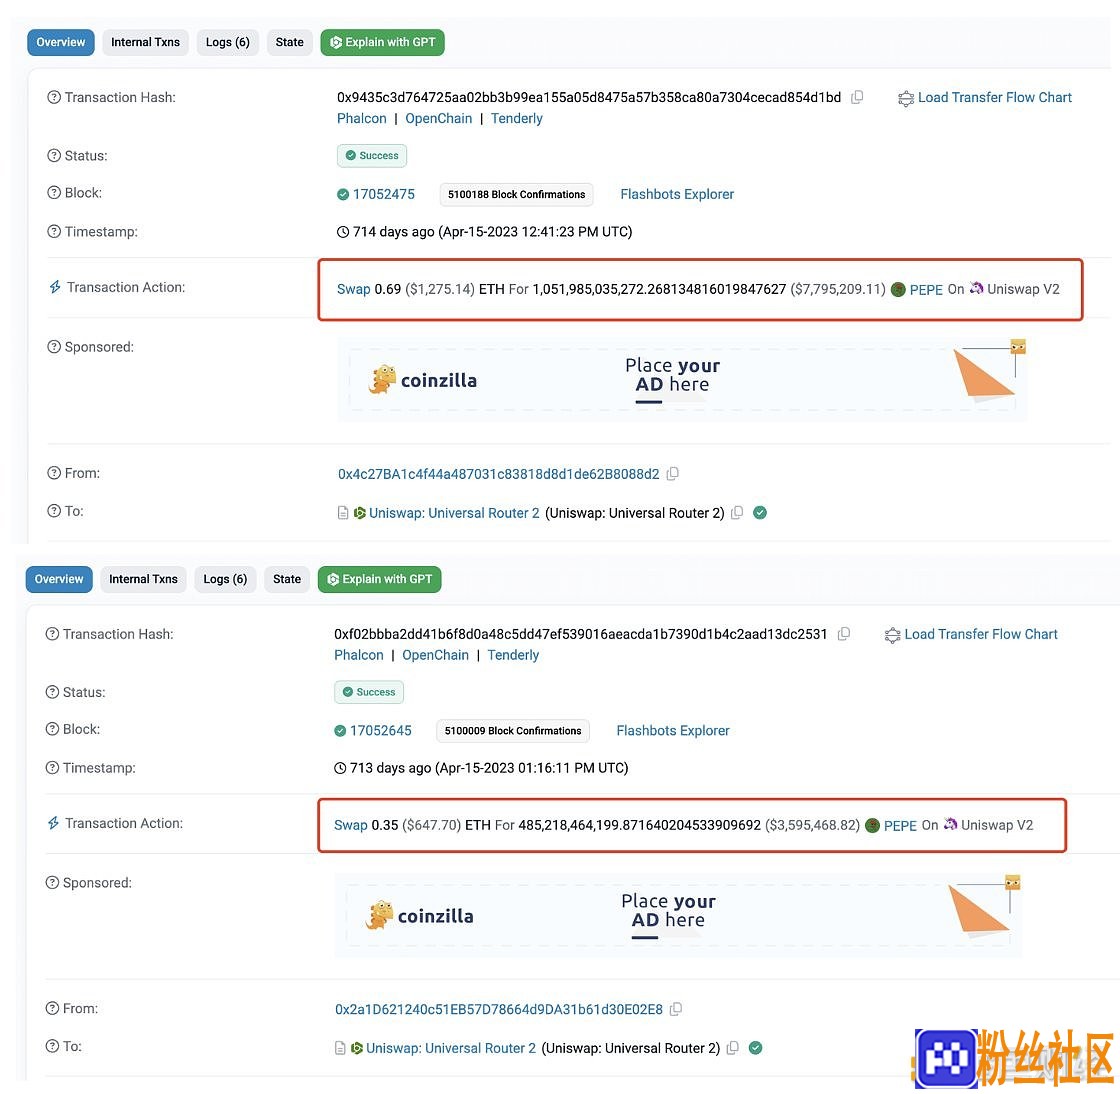Click 5100009 Block Confirmations badge
This screenshot has height=1094, width=1120.
point(513,731)
